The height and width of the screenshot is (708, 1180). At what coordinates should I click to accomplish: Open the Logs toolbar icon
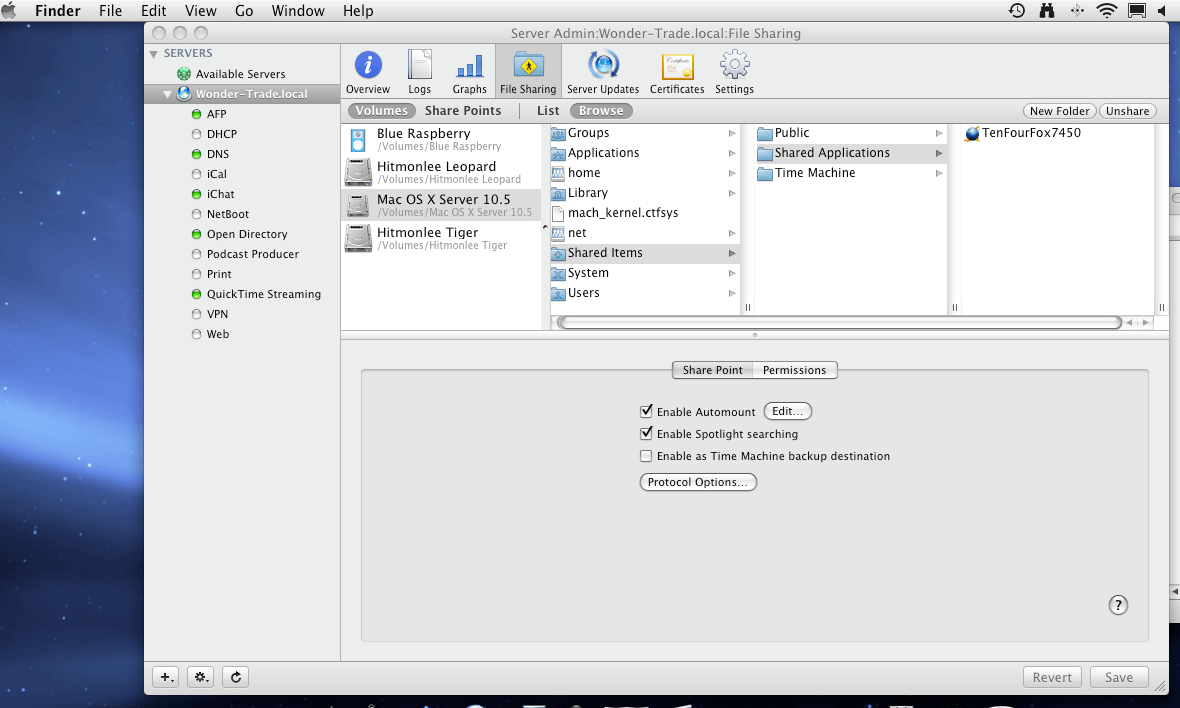tap(419, 65)
